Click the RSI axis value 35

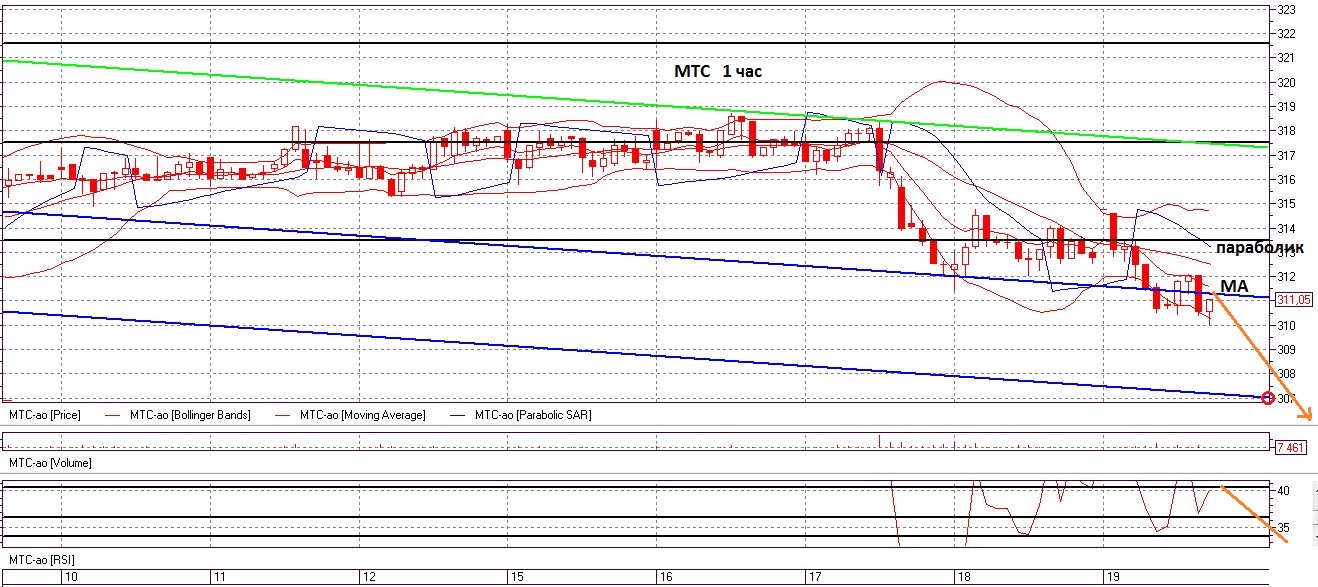tap(1284, 528)
